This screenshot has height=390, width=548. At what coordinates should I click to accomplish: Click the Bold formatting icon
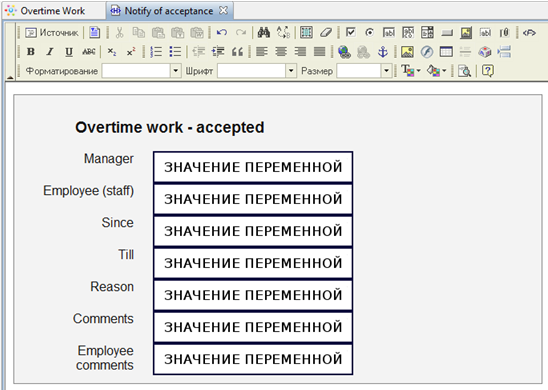[31, 52]
